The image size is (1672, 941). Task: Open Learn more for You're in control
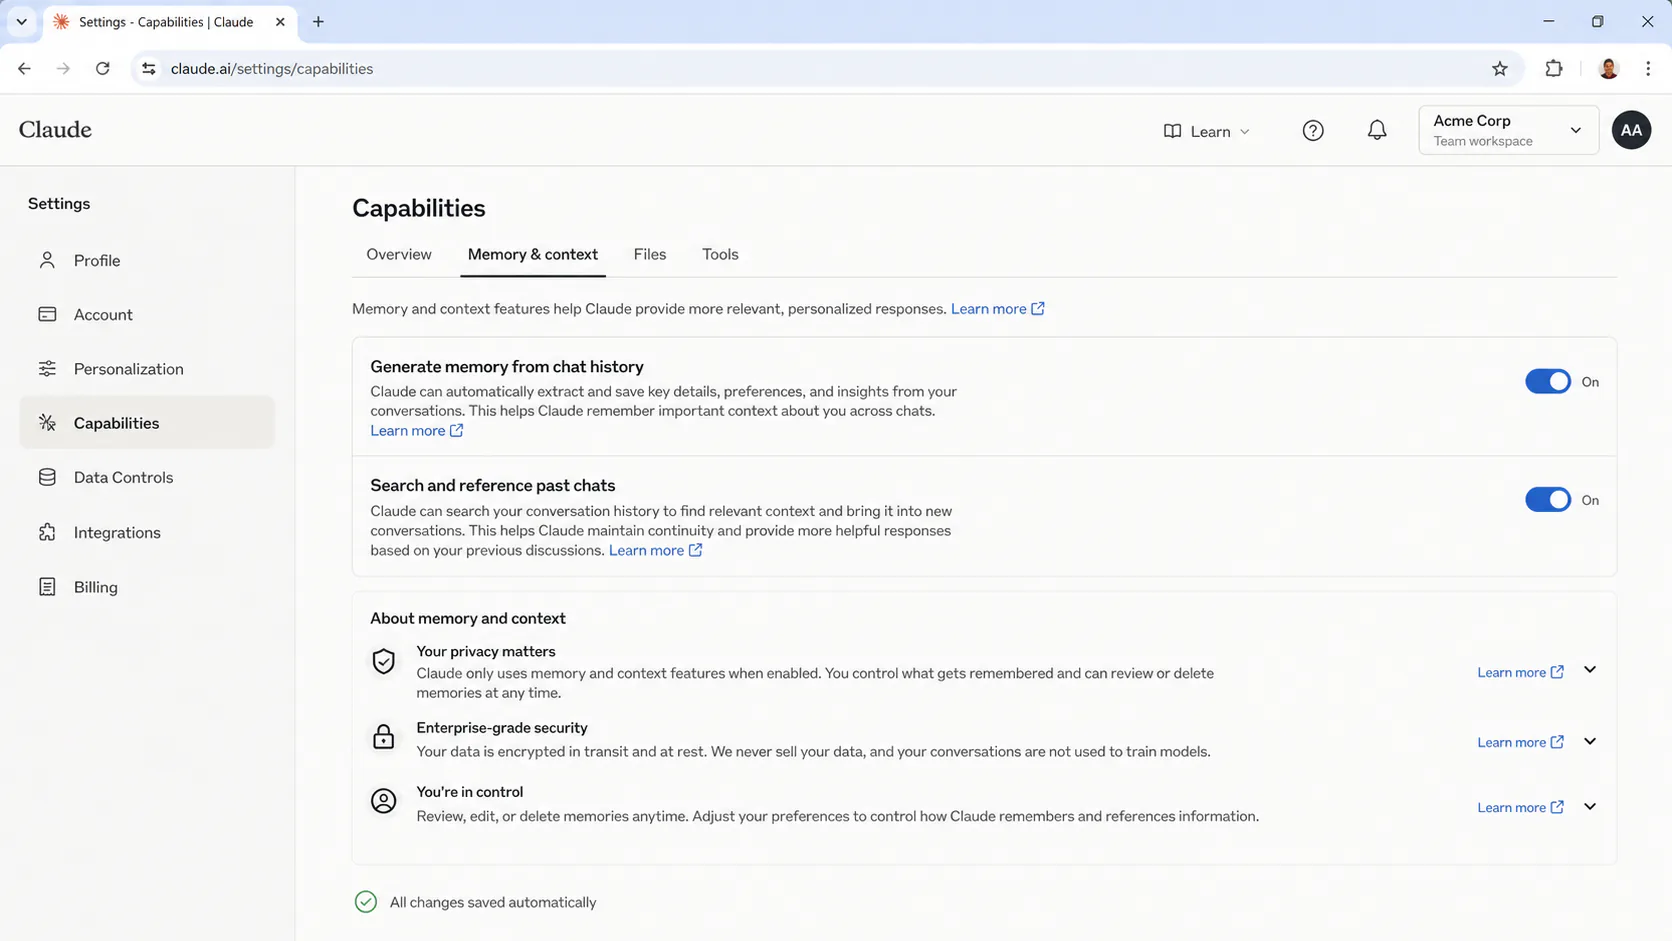pos(1520,807)
